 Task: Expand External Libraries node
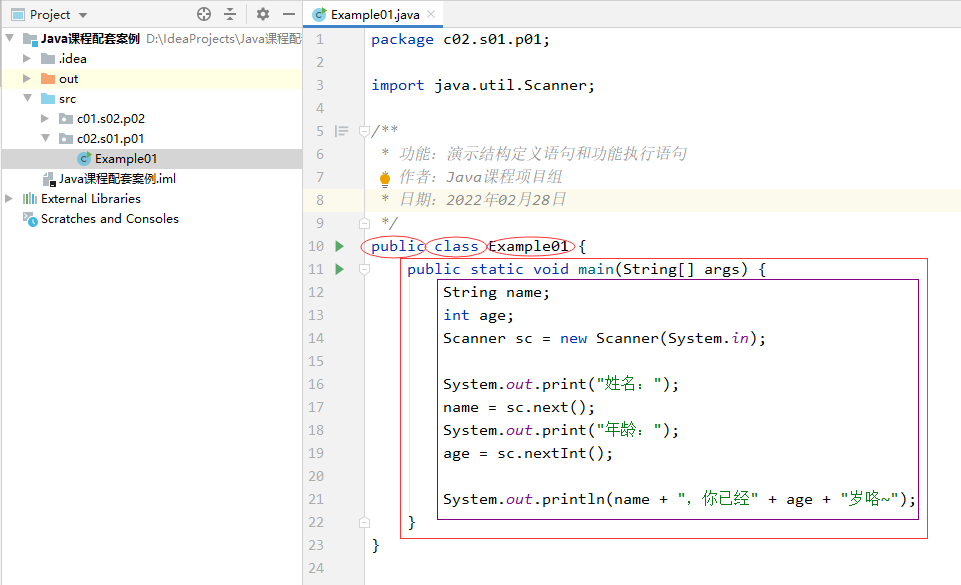point(10,198)
